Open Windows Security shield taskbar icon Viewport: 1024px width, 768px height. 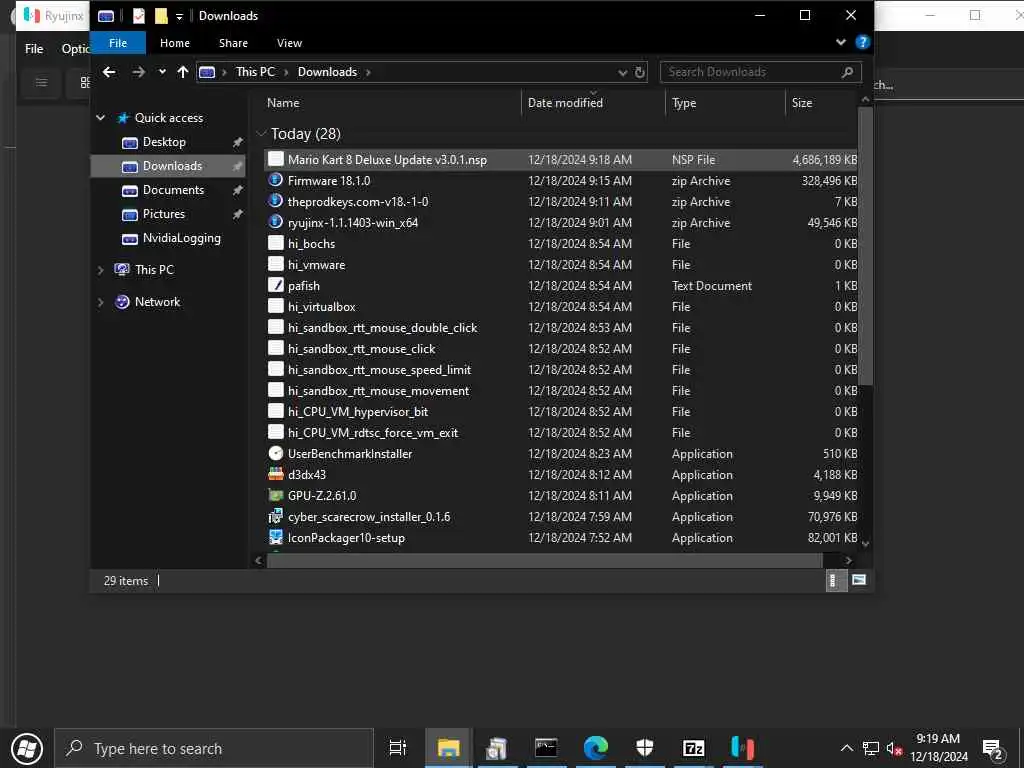tap(645, 748)
